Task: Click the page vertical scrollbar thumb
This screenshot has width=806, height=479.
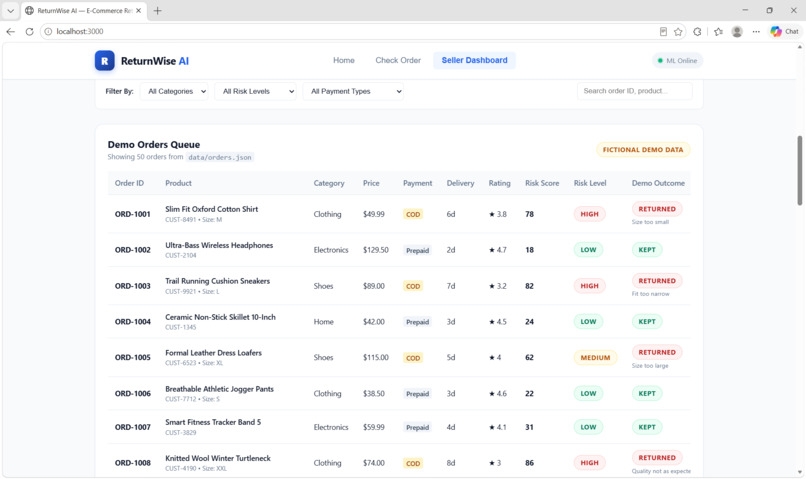Action: [799, 170]
